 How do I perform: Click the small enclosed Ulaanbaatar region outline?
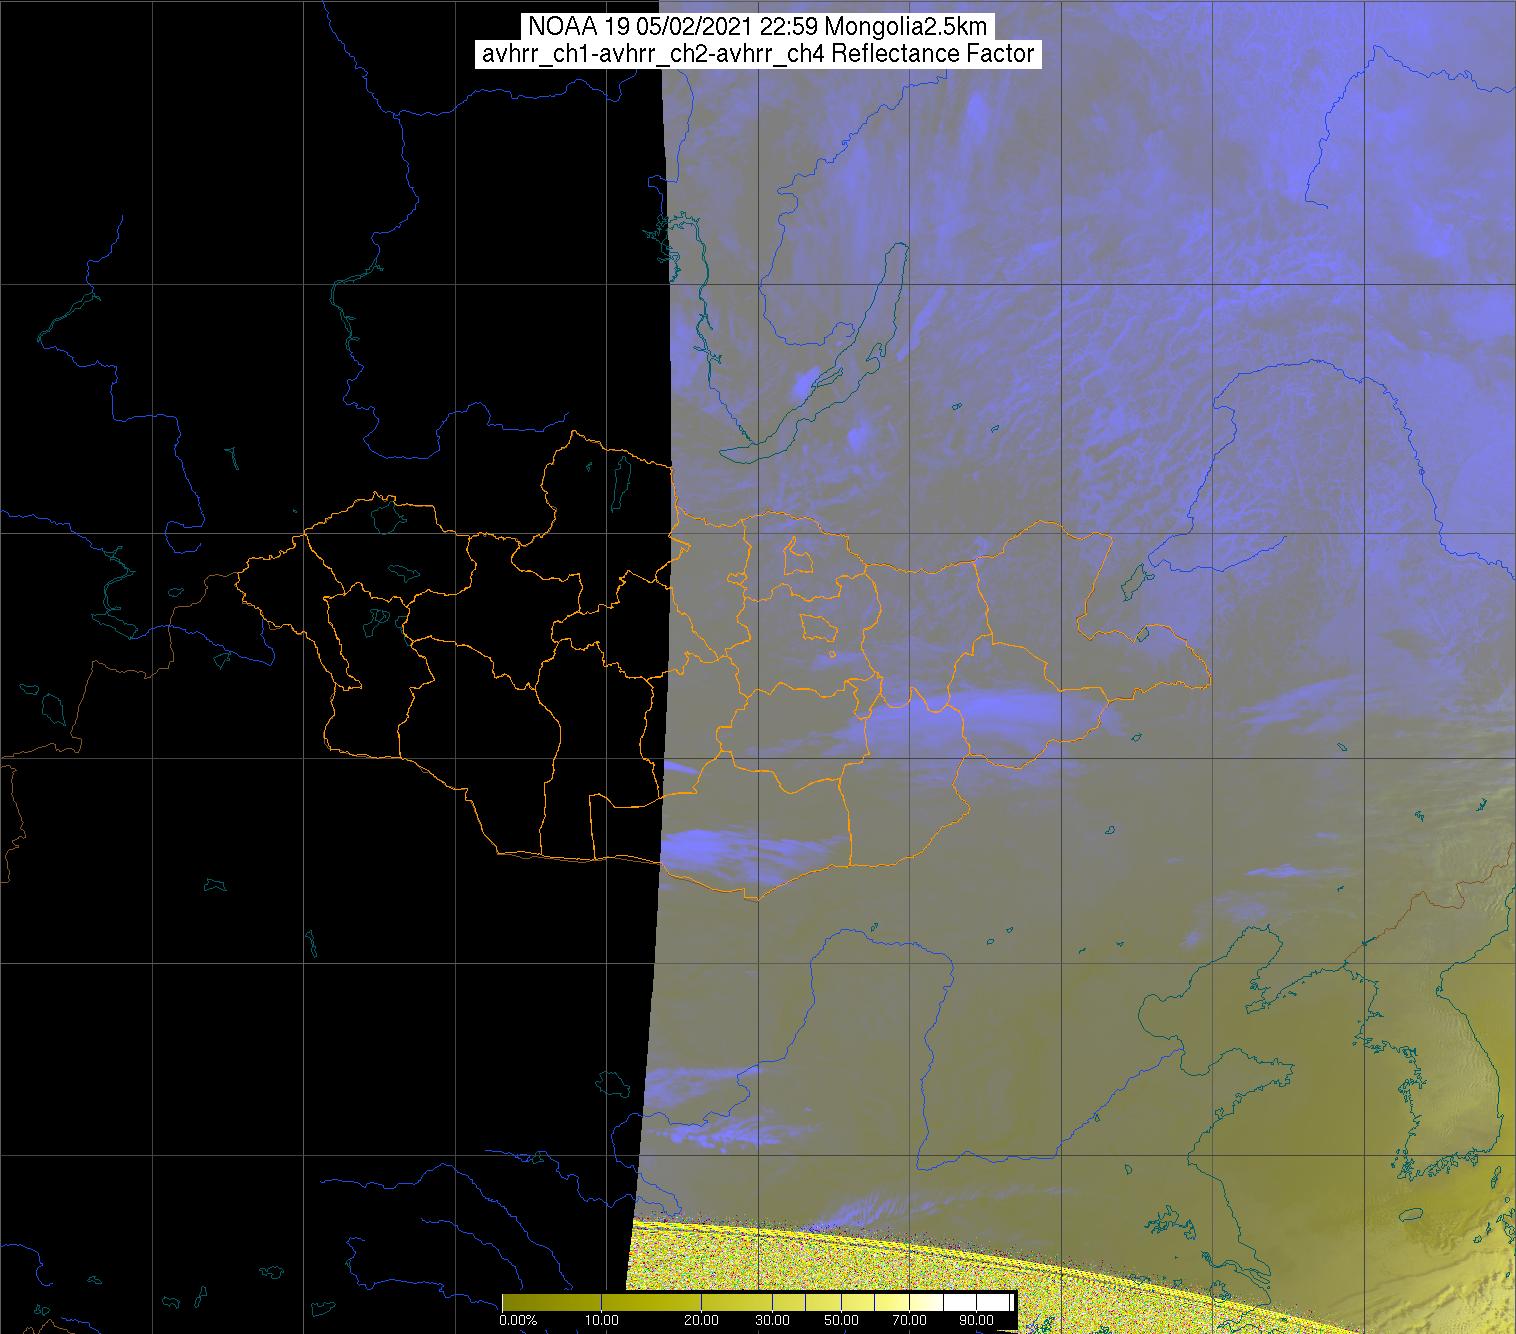(820, 628)
